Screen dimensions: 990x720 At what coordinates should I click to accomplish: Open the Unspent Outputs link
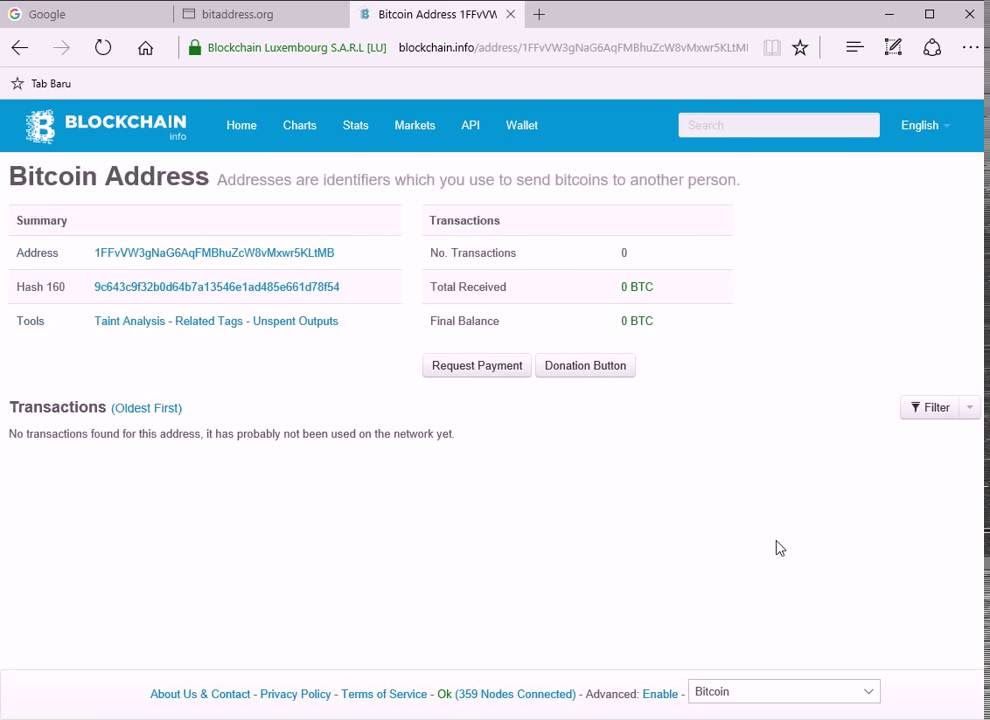[295, 321]
